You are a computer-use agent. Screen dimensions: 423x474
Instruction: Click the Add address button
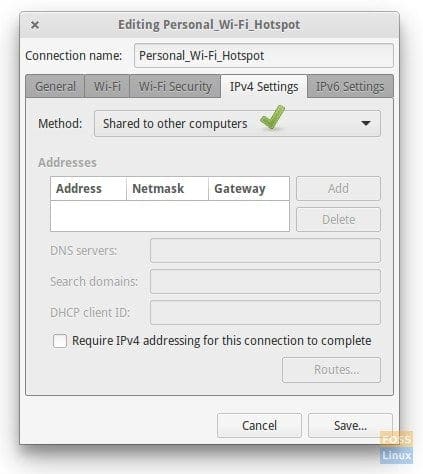pos(338,189)
